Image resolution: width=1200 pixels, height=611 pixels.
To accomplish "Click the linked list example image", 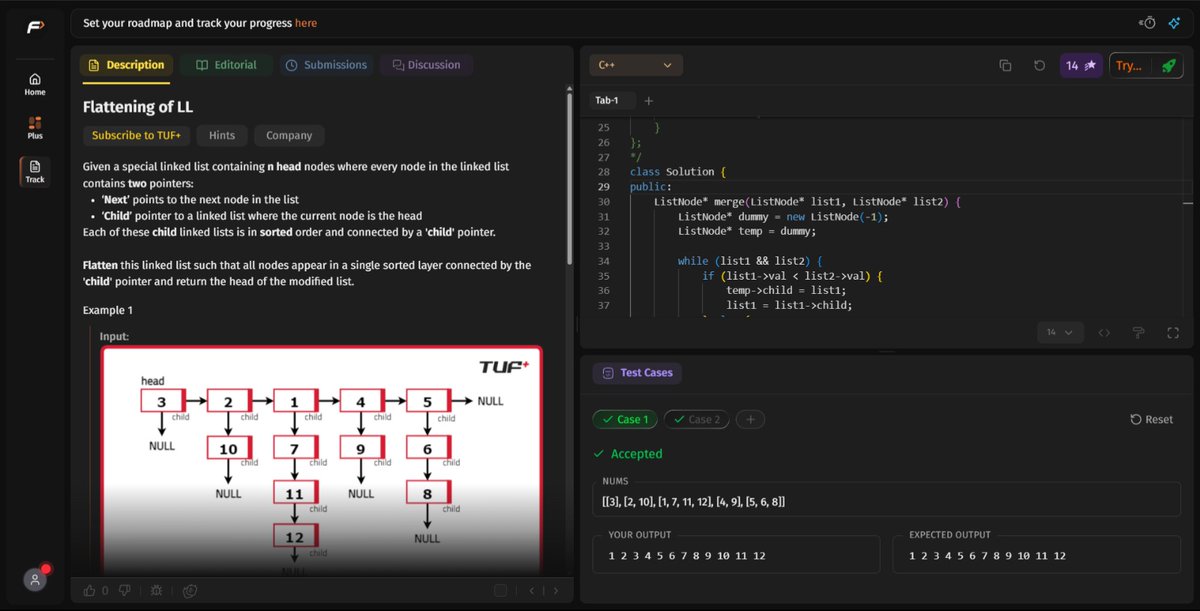I will [x=321, y=461].
